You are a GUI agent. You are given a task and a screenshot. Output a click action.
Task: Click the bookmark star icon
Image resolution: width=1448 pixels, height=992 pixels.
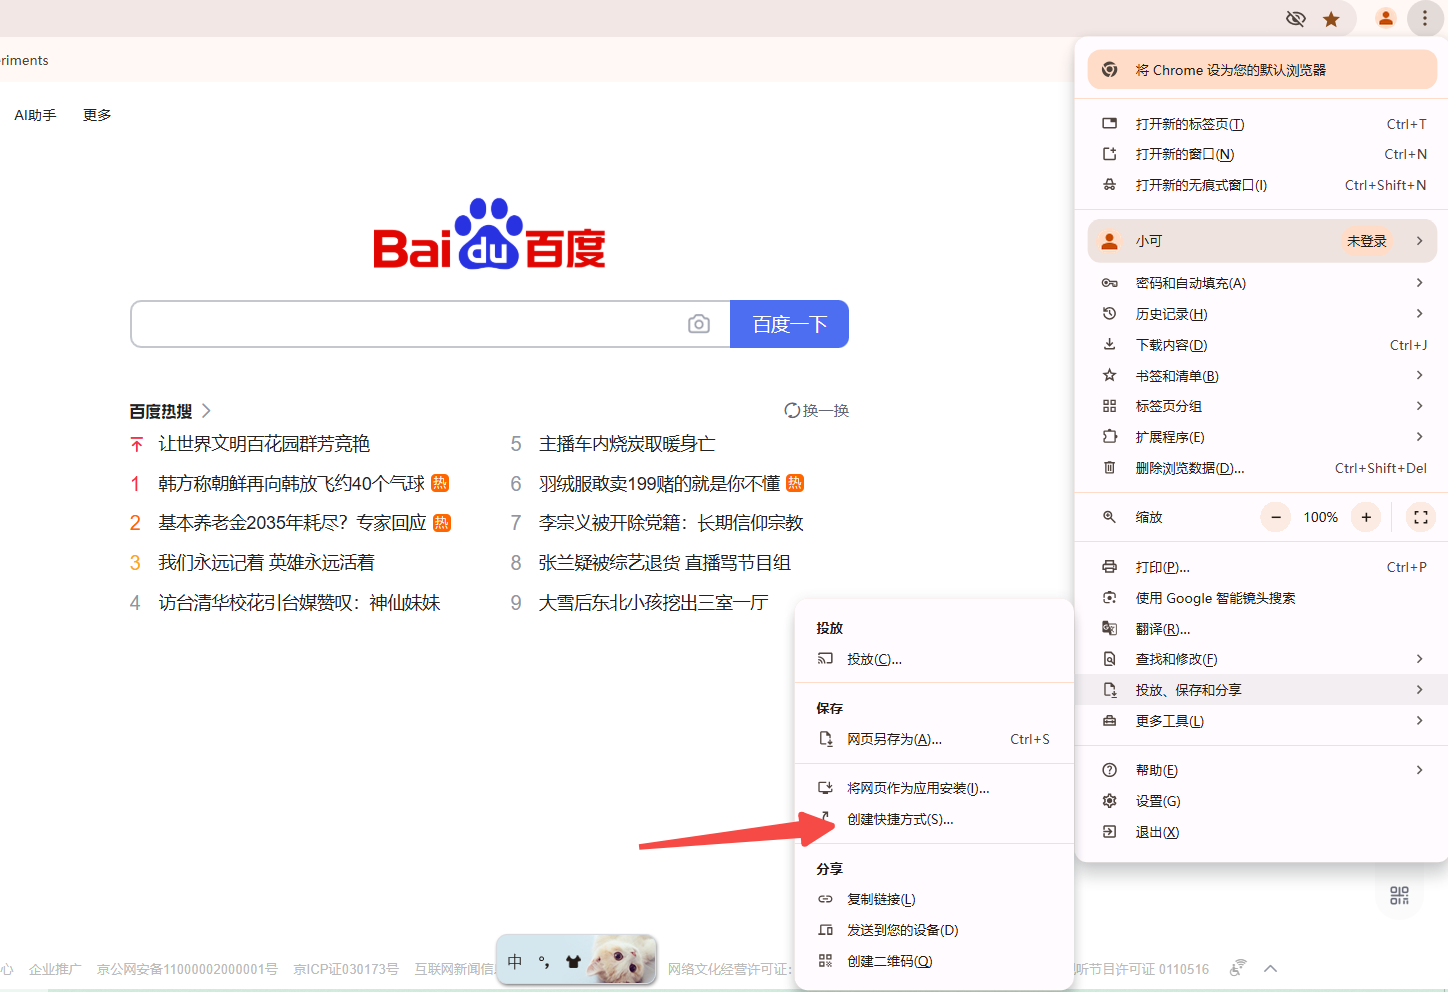point(1331,19)
